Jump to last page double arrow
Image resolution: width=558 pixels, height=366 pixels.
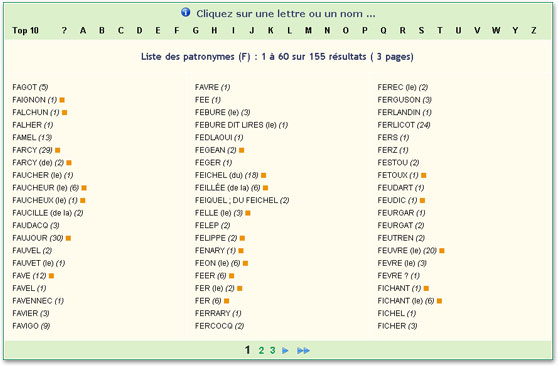click(x=303, y=351)
